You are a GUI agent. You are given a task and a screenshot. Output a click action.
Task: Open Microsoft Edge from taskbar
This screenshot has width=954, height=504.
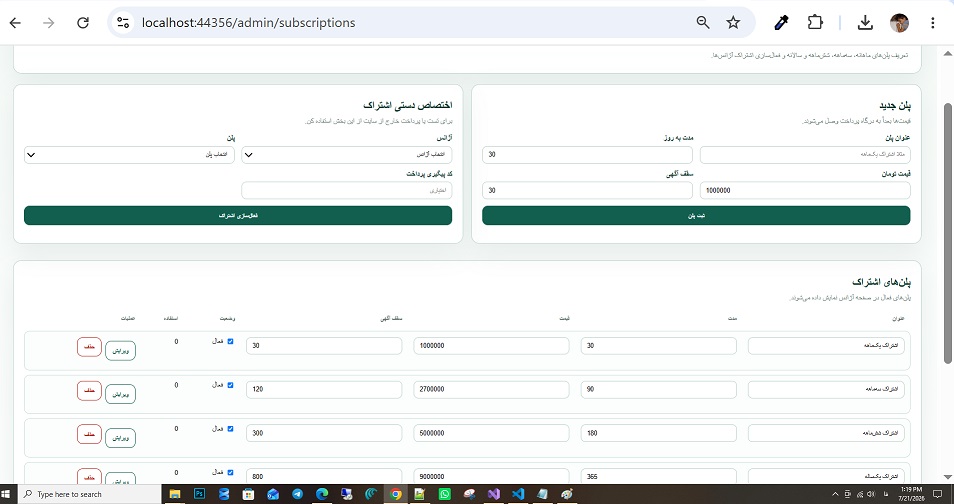(322, 494)
